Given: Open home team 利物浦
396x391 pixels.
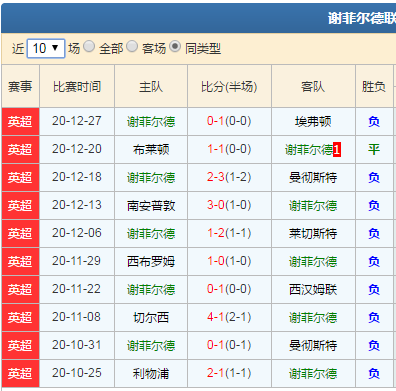Looking at the screenshot, I should point(151,374).
